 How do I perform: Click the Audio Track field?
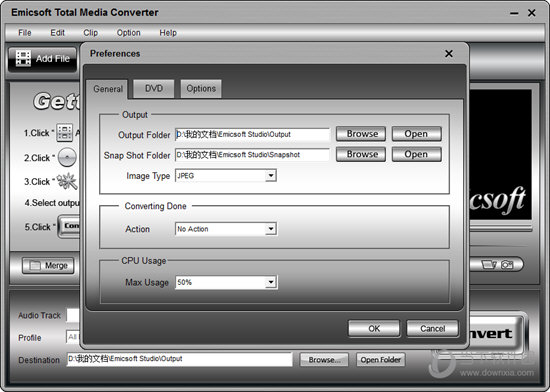point(73,315)
